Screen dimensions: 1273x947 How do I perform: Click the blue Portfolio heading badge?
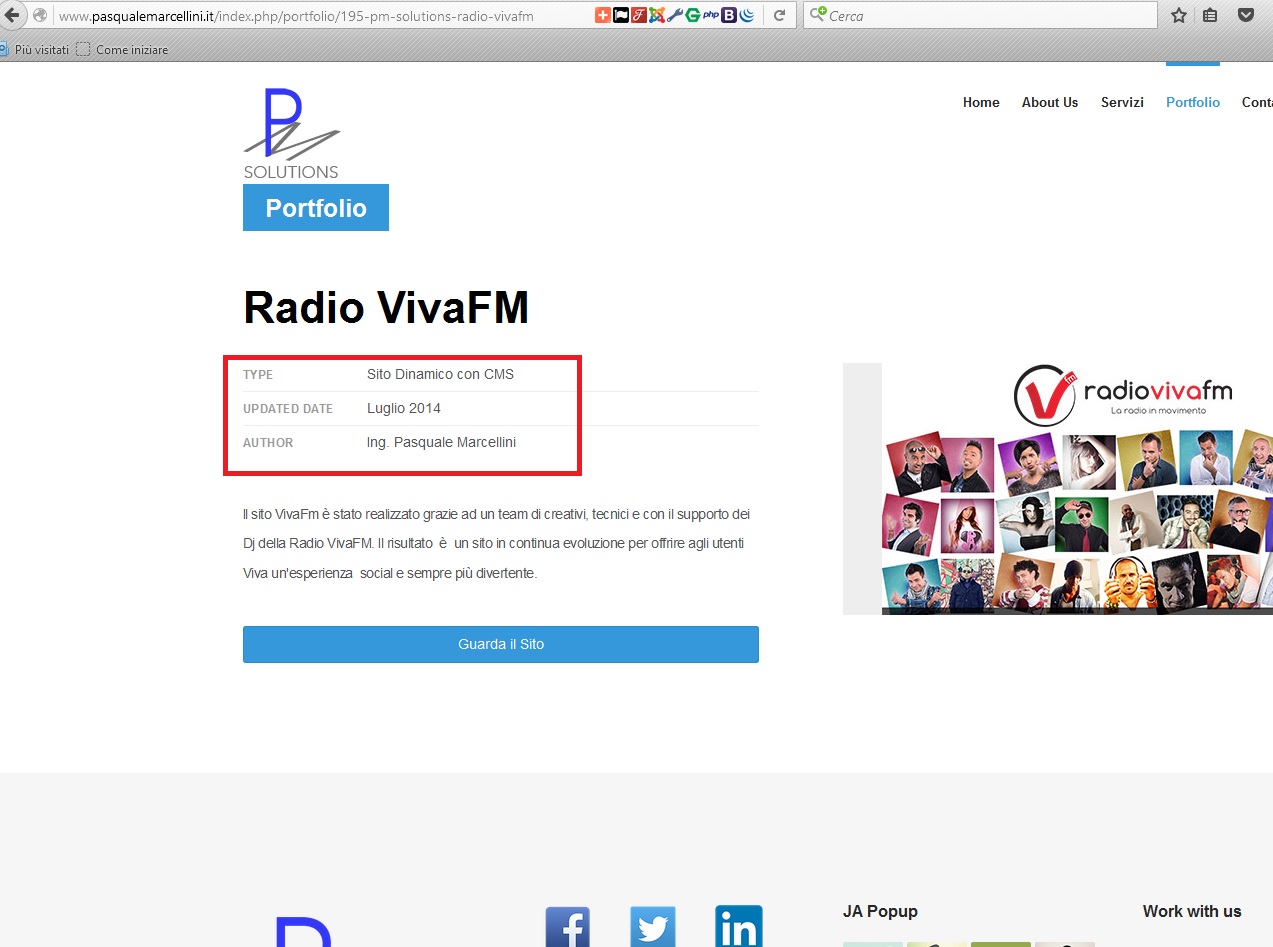click(316, 208)
